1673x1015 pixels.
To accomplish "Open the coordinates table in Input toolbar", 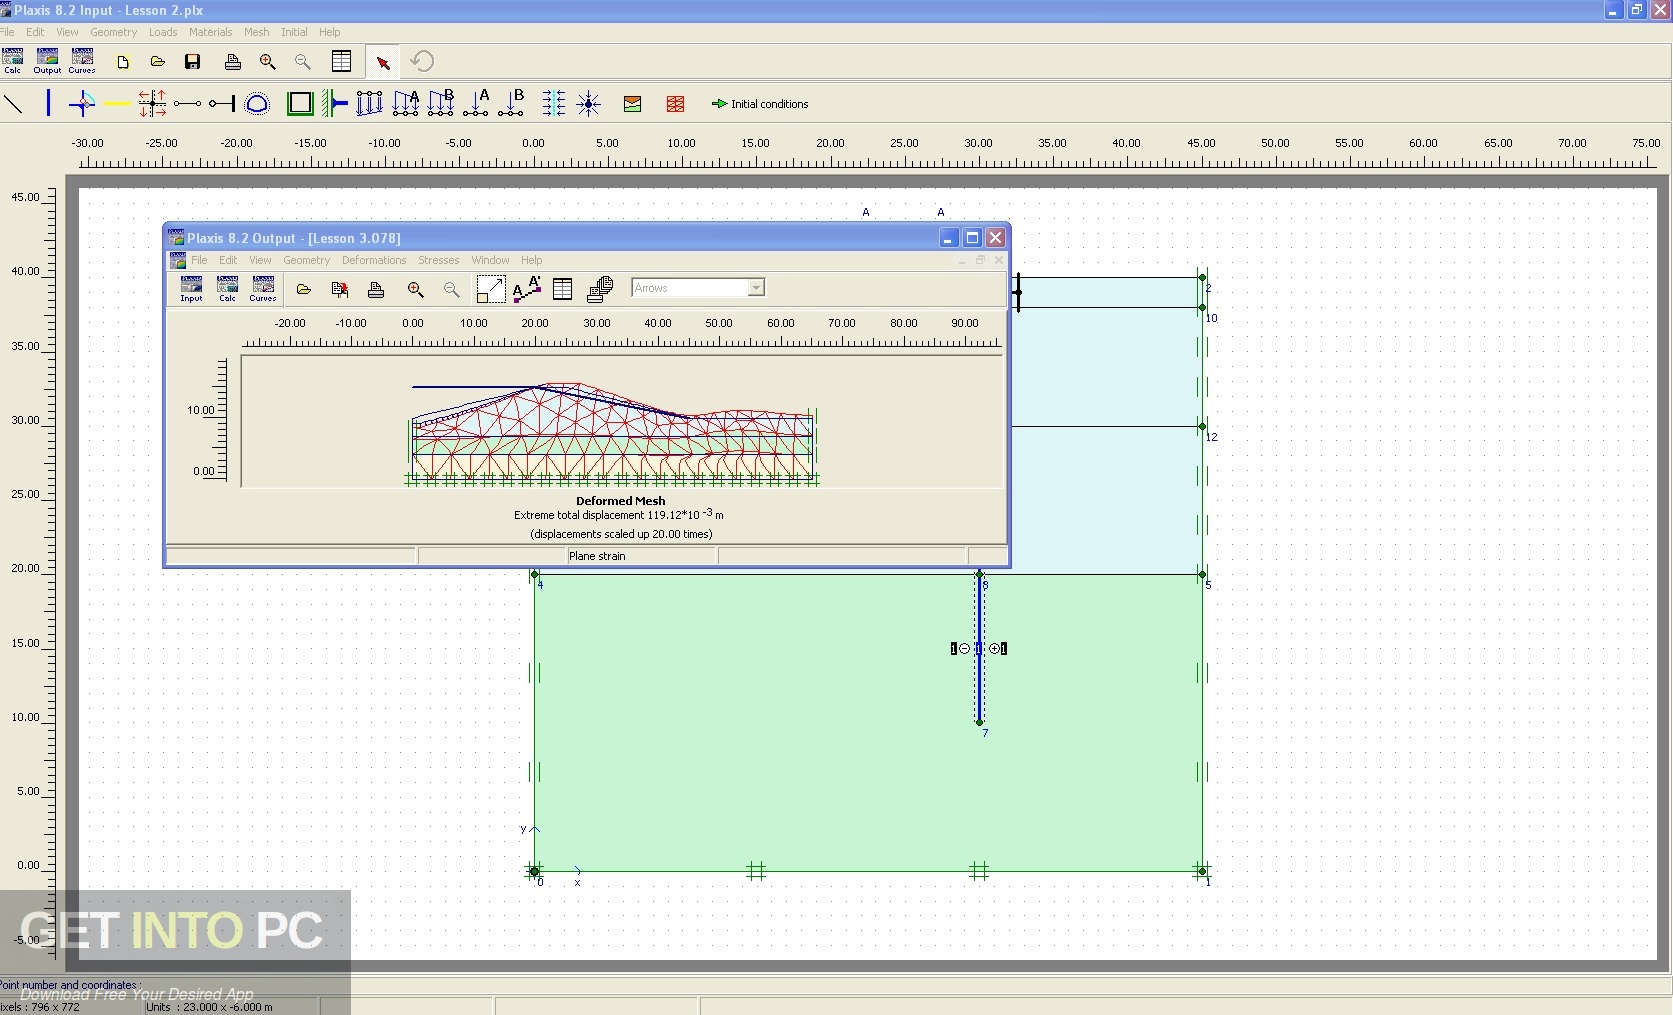I will [342, 62].
